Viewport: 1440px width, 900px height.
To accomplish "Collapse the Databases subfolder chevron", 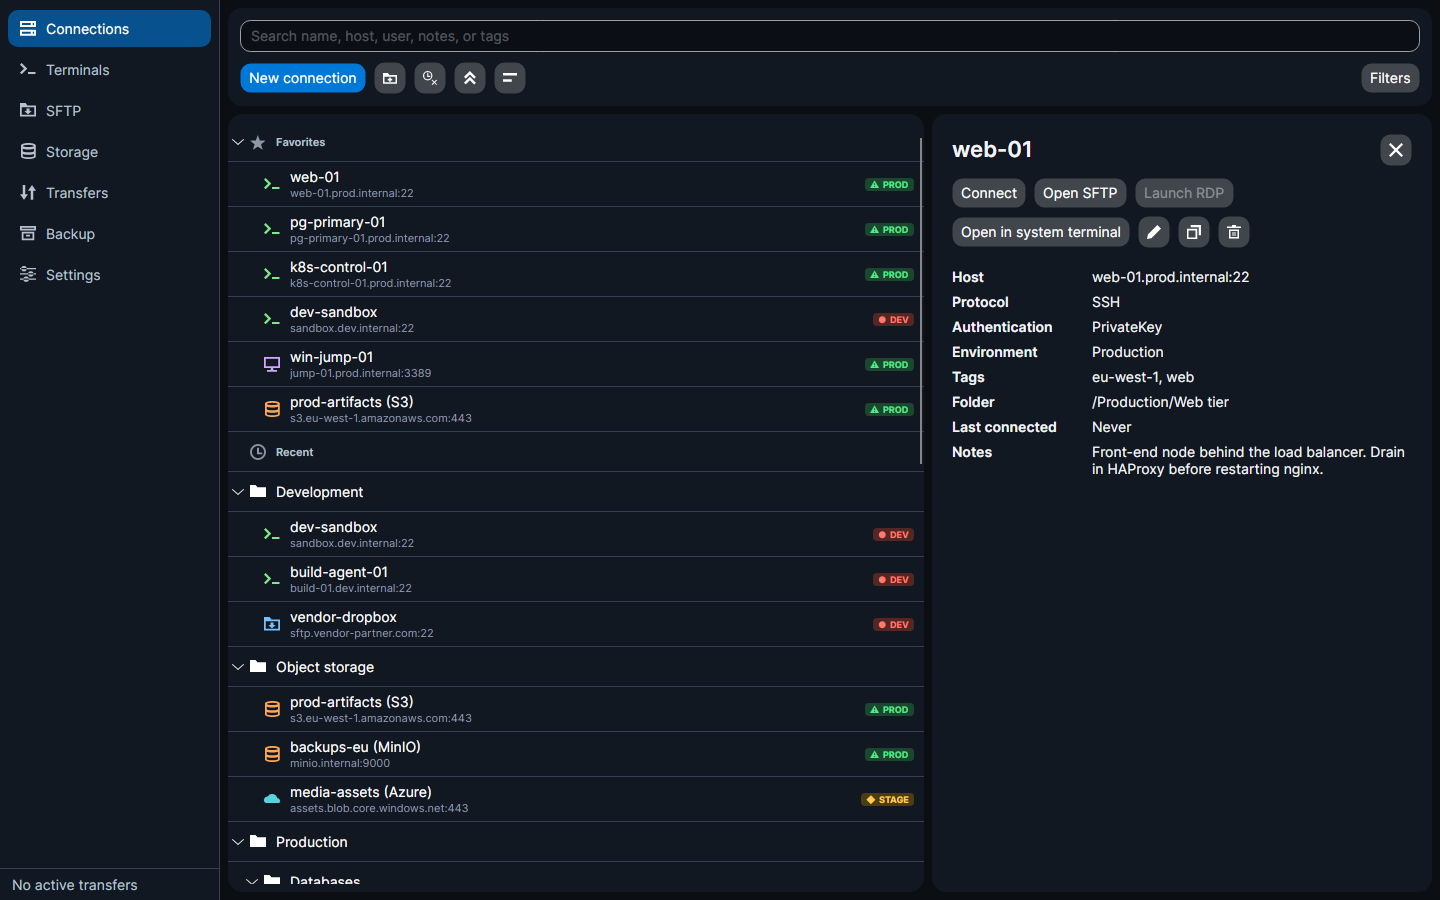I will (x=252, y=882).
